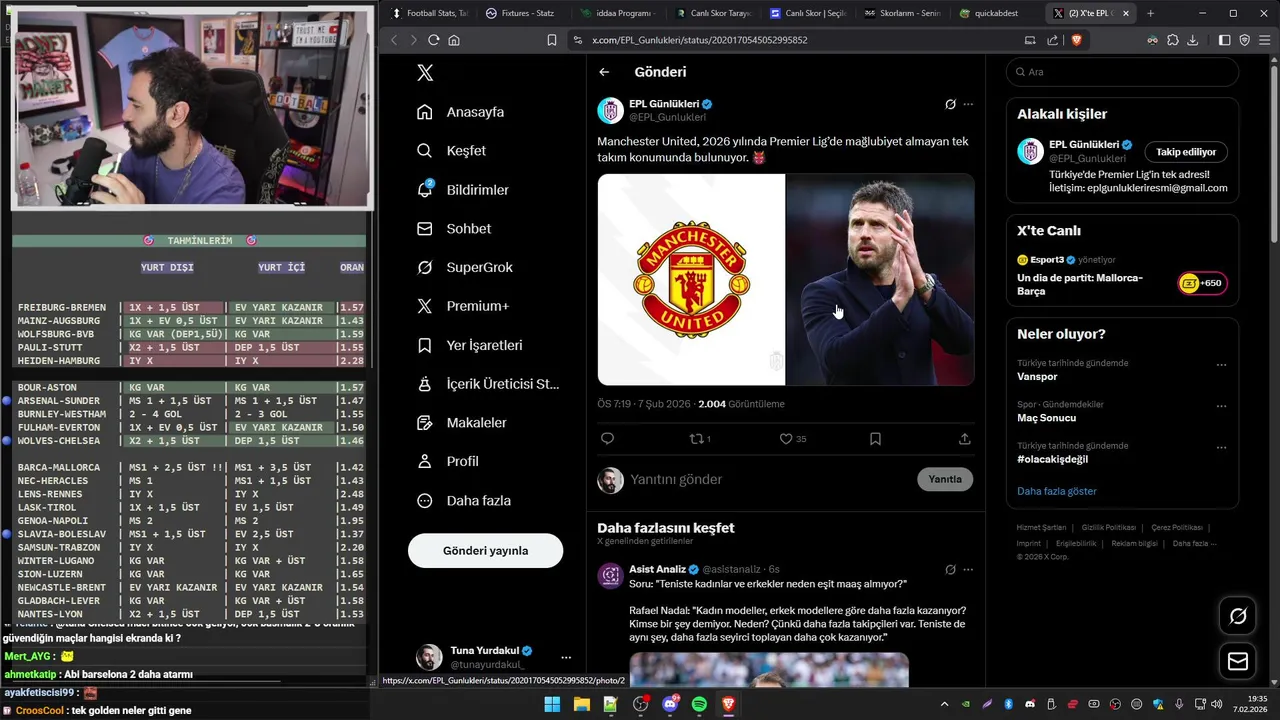Image resolution: width=1280 pixels, height=720 pixels.
Task: Open floating messages envelope button
Action: [1238, 662]
